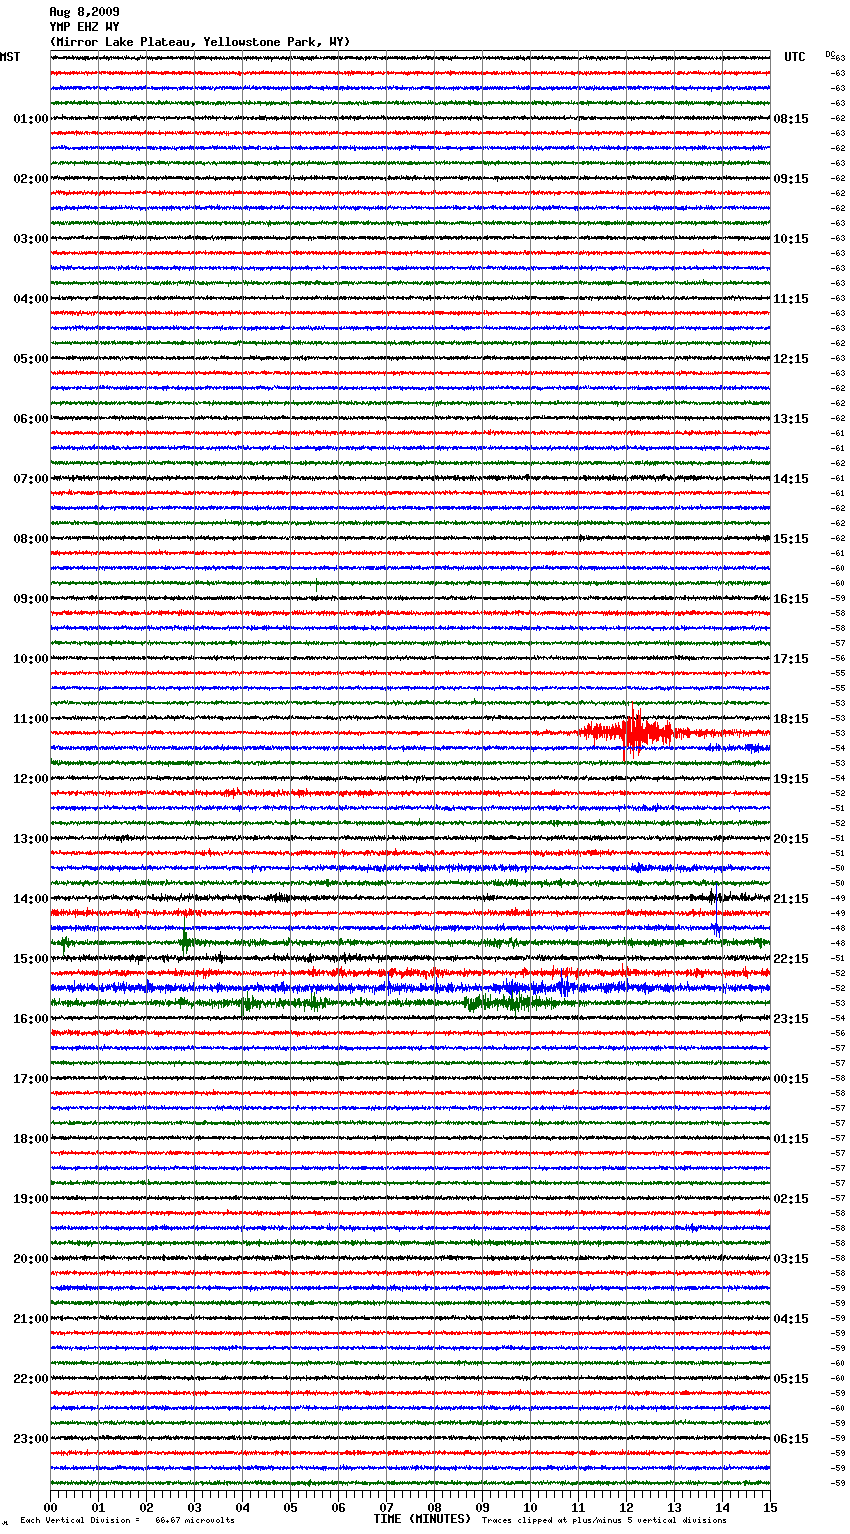The height and width of the screenshot is (1534, 850).
Task: Click the 00:15 UTC time label
Action: [791, 1079]
